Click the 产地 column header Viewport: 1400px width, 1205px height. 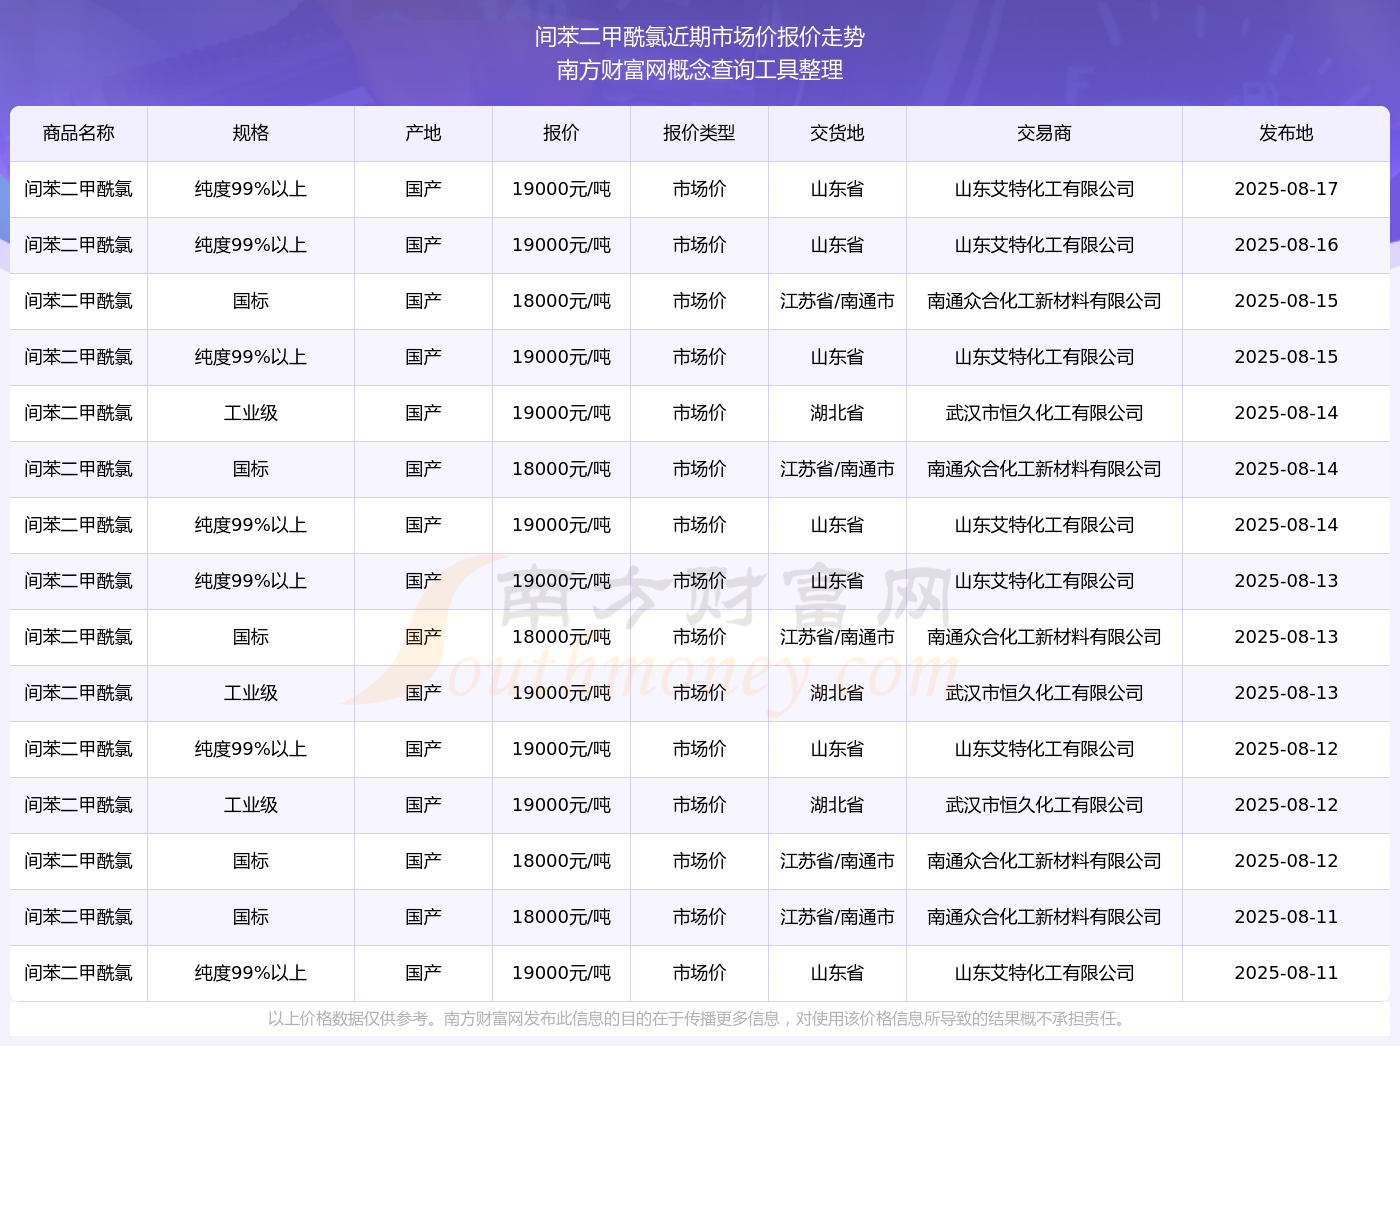(x=424, y=133)
